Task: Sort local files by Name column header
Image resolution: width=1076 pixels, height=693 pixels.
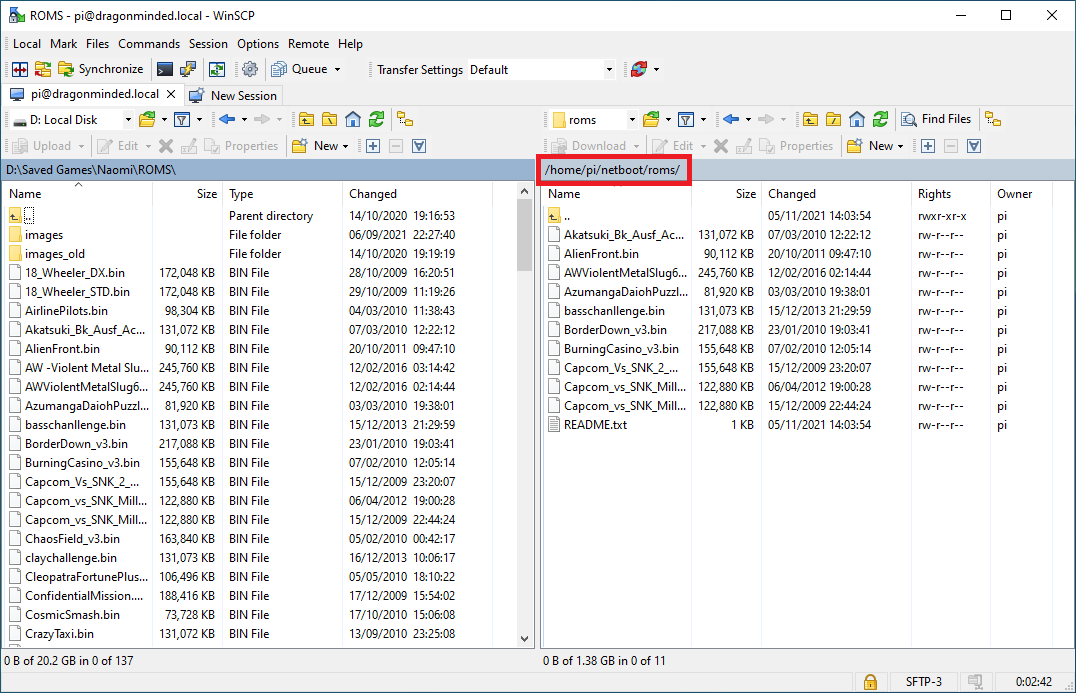Action: (x=78, y=193)
